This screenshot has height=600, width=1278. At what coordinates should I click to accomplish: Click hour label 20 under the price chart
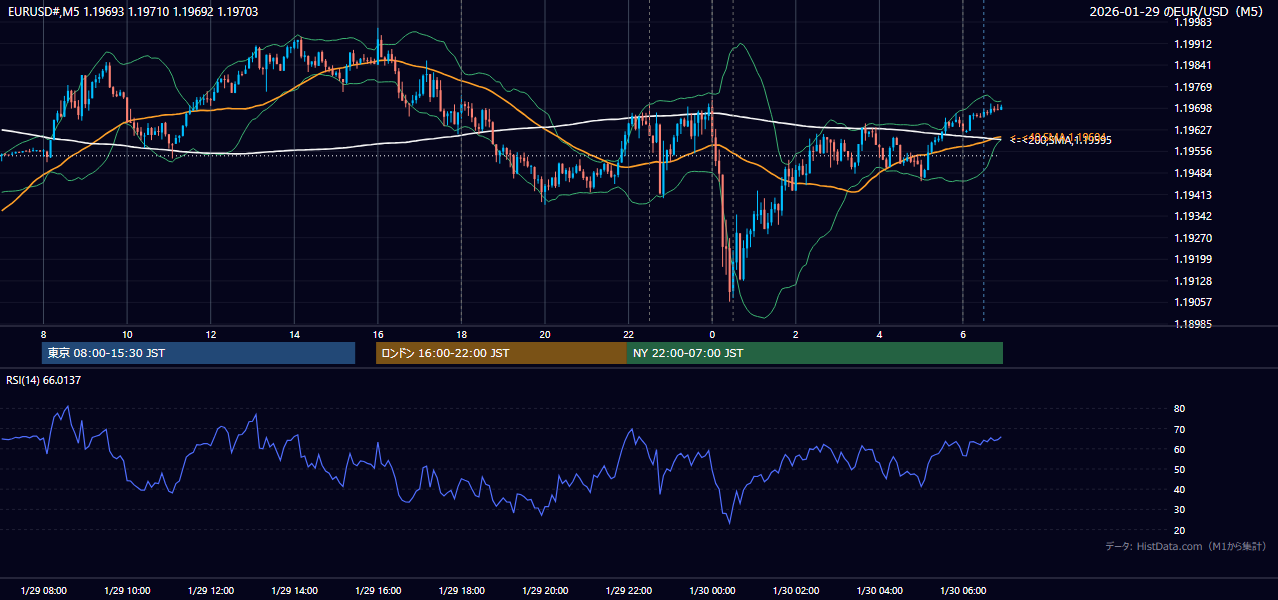[x=545, y=334]
